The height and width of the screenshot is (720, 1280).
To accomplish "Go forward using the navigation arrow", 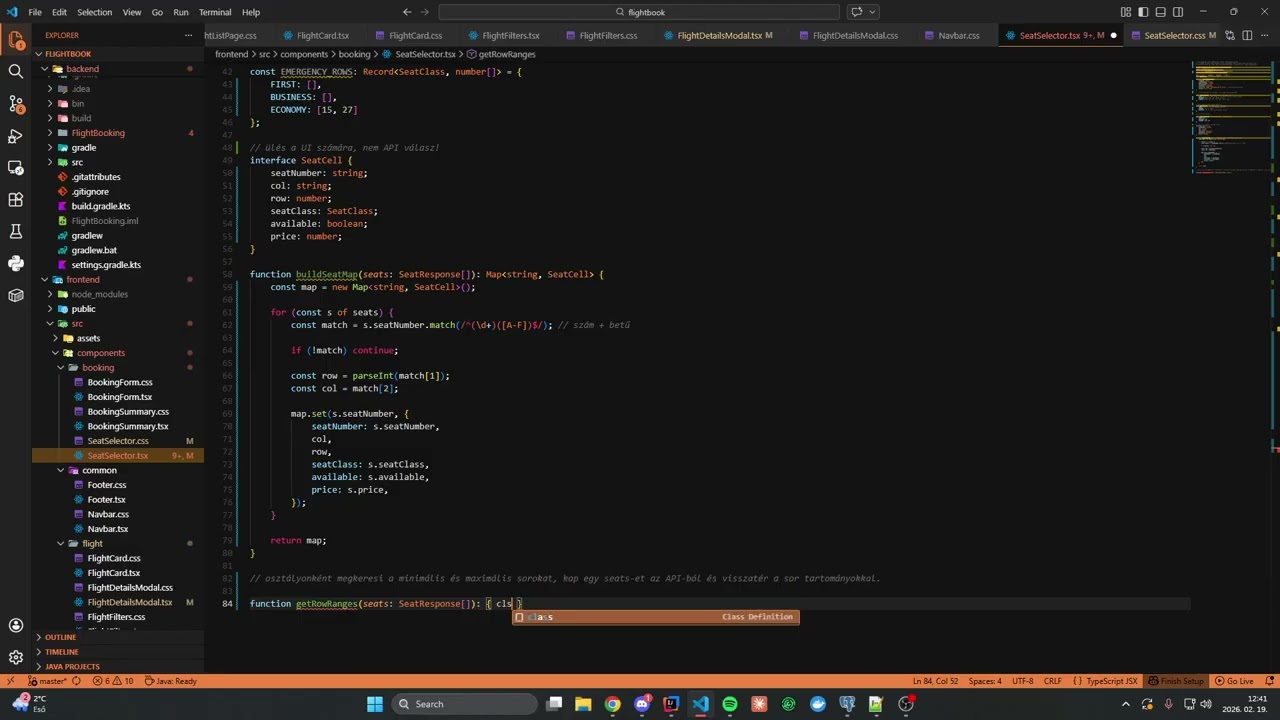I will 426,12.
